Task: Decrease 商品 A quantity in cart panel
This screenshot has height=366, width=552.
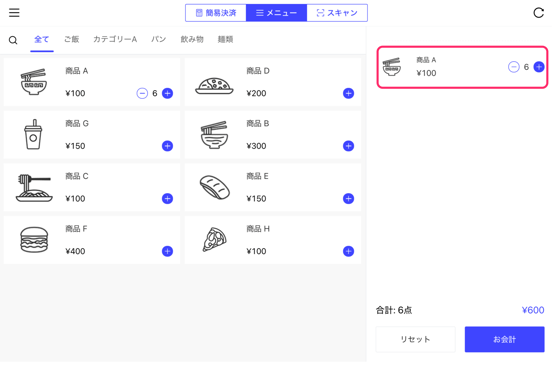Action: (x=514, y=67)
